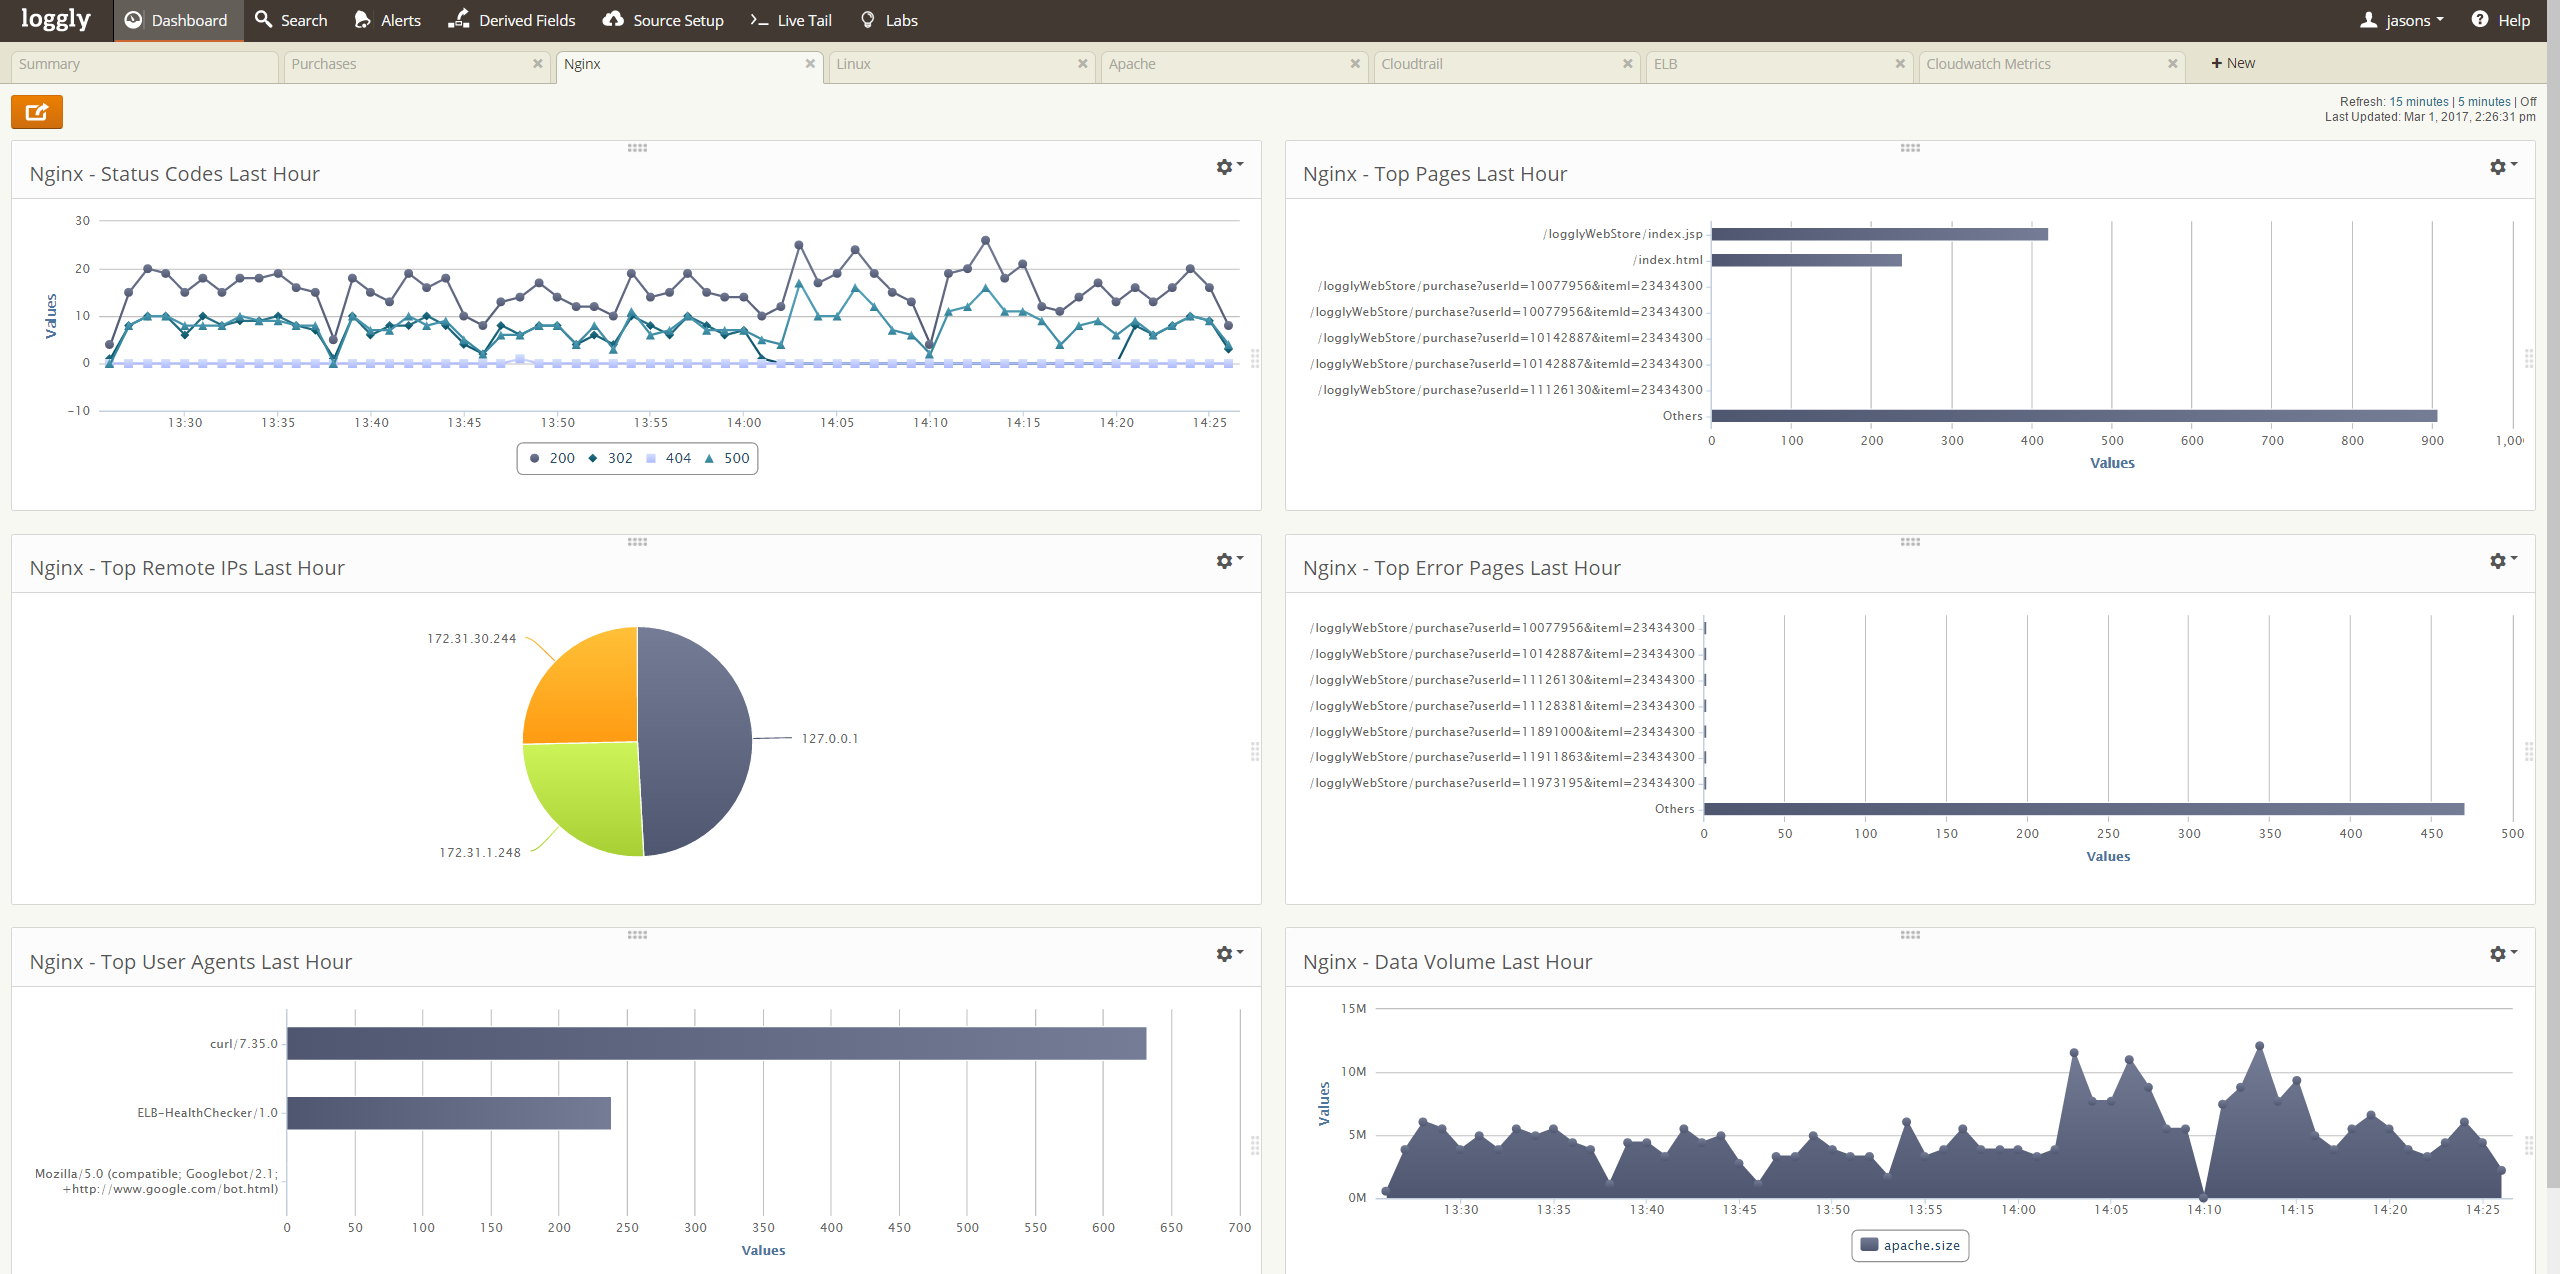2560x1274 pixels.
Task: Expand the jasons user dropdown
Action: tap(2407, 20)
